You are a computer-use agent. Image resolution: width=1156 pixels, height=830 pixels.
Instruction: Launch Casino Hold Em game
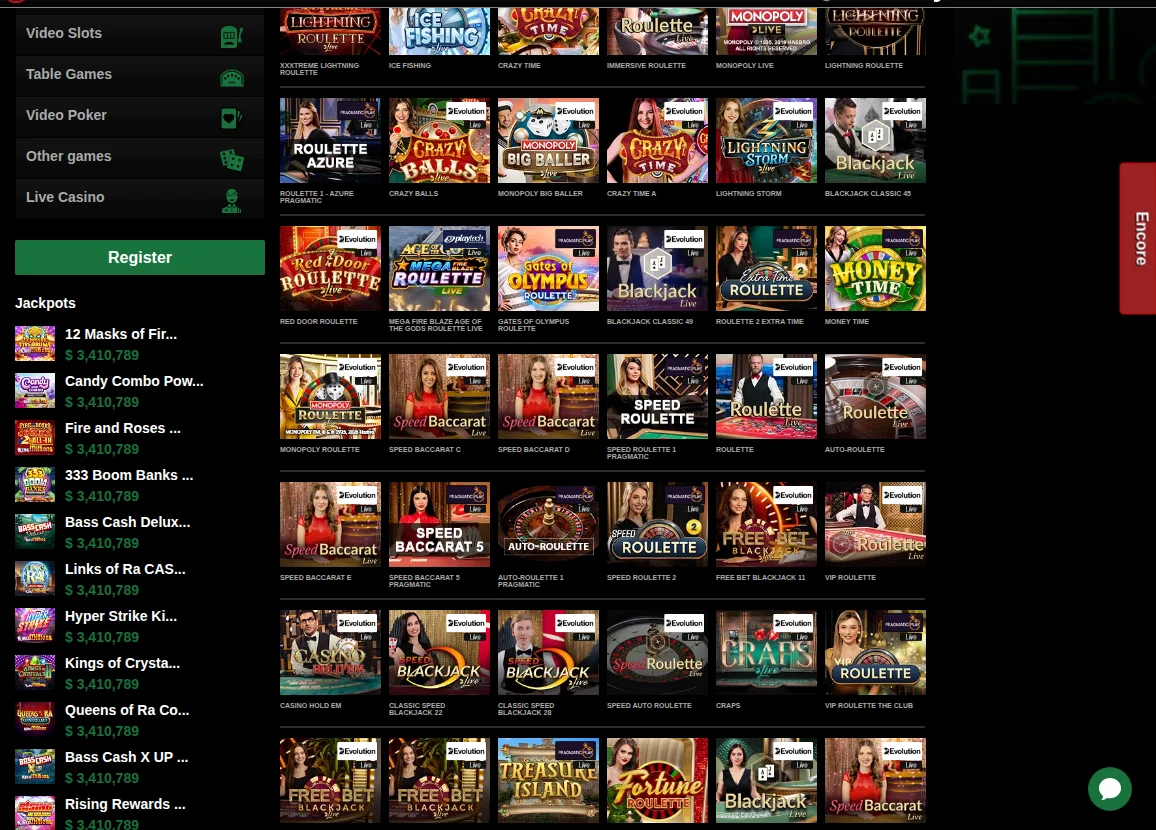330,652
